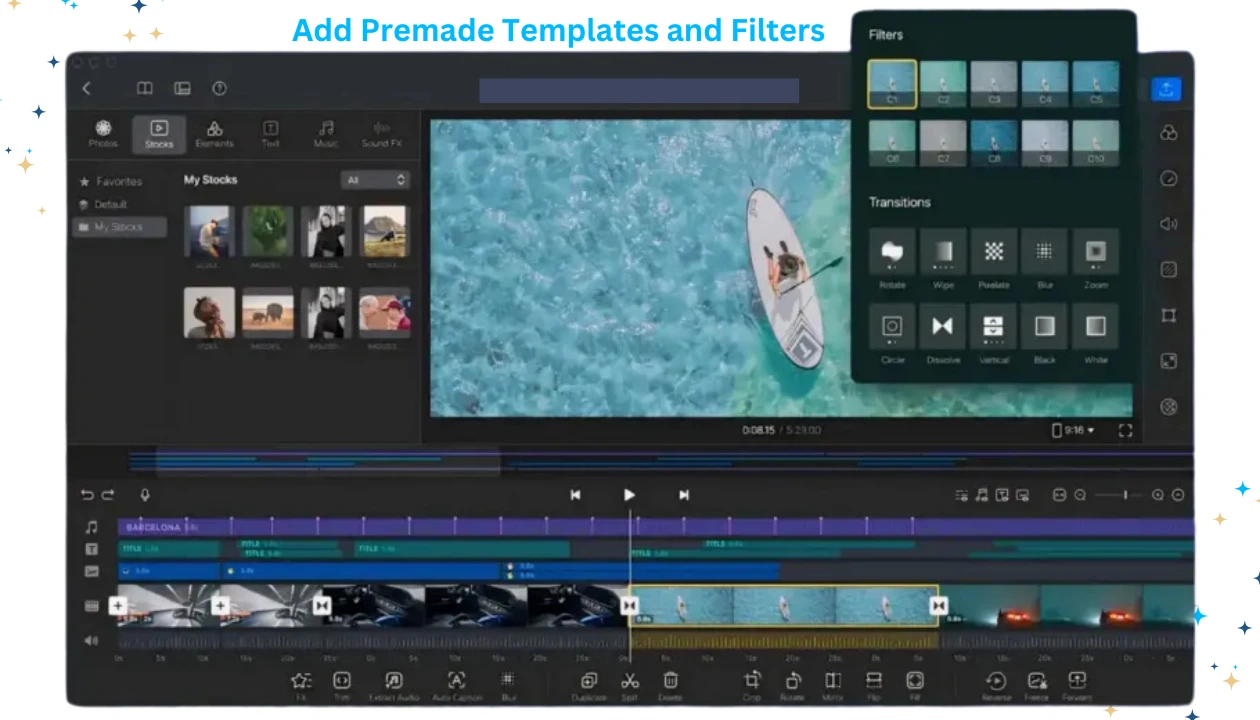Click the export button at top right
This screenshot has width=1260, height=720.
coord(1165,89)
